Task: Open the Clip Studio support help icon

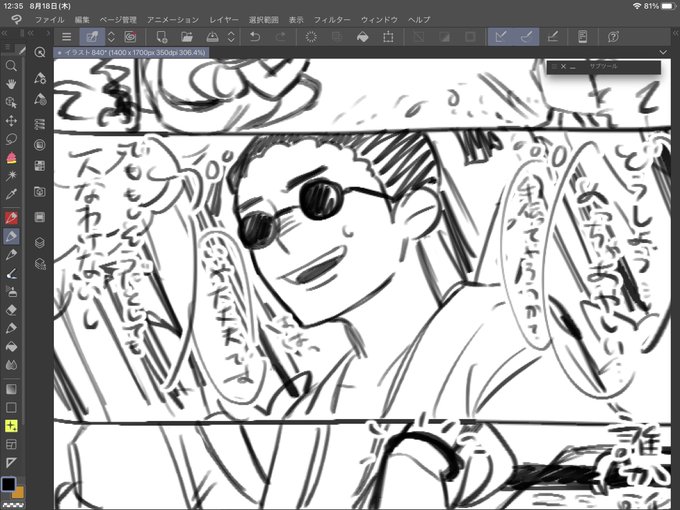Action: [613, 37]
